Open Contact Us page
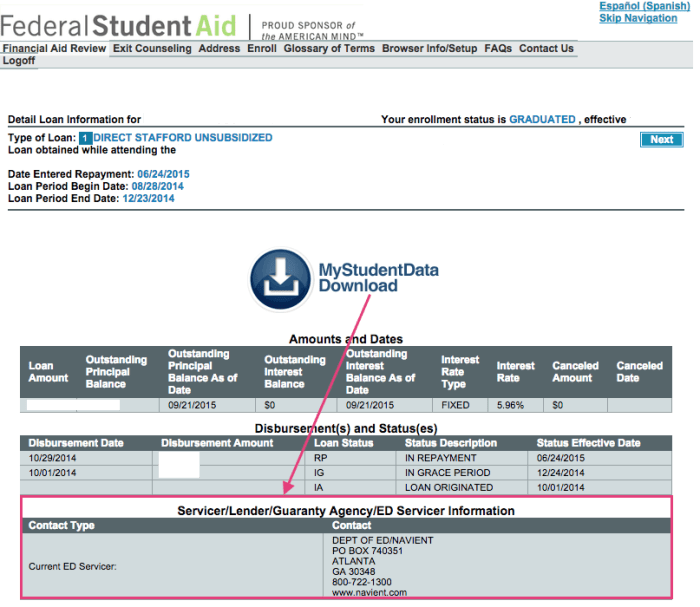Image resolution: width=700 pixels, height=607 pixels. point(546,48)
